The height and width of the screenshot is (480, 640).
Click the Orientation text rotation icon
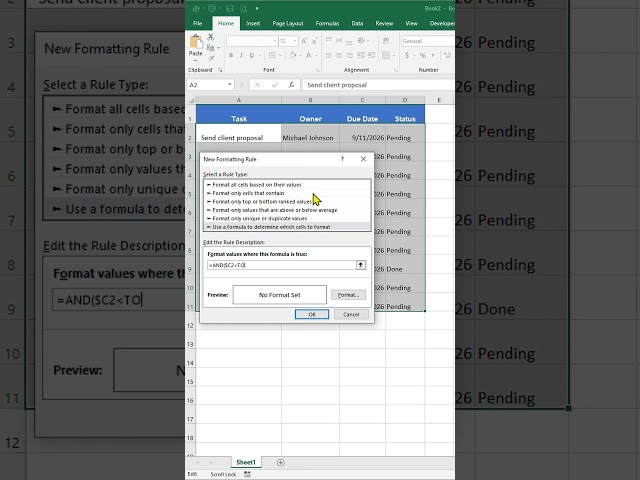pyautogui.click(x=361, y=41)
